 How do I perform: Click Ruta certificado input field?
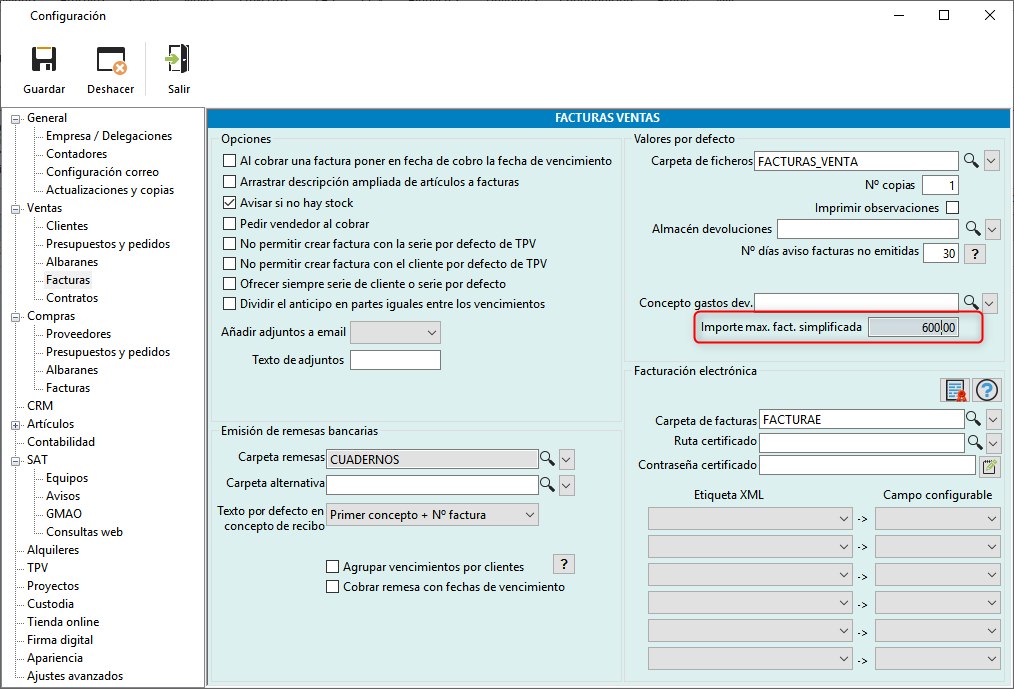tap(861, 443)
